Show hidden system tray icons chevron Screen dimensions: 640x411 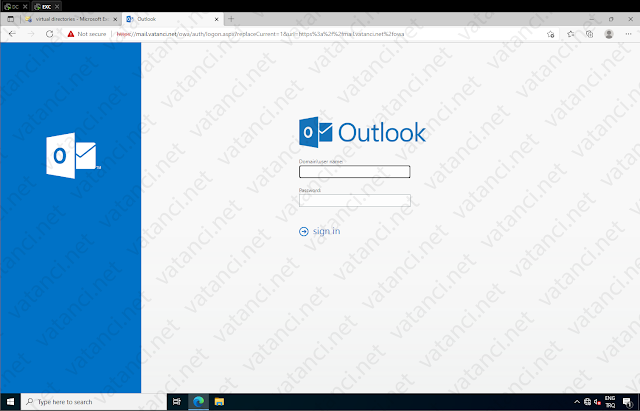pos(577,402)
